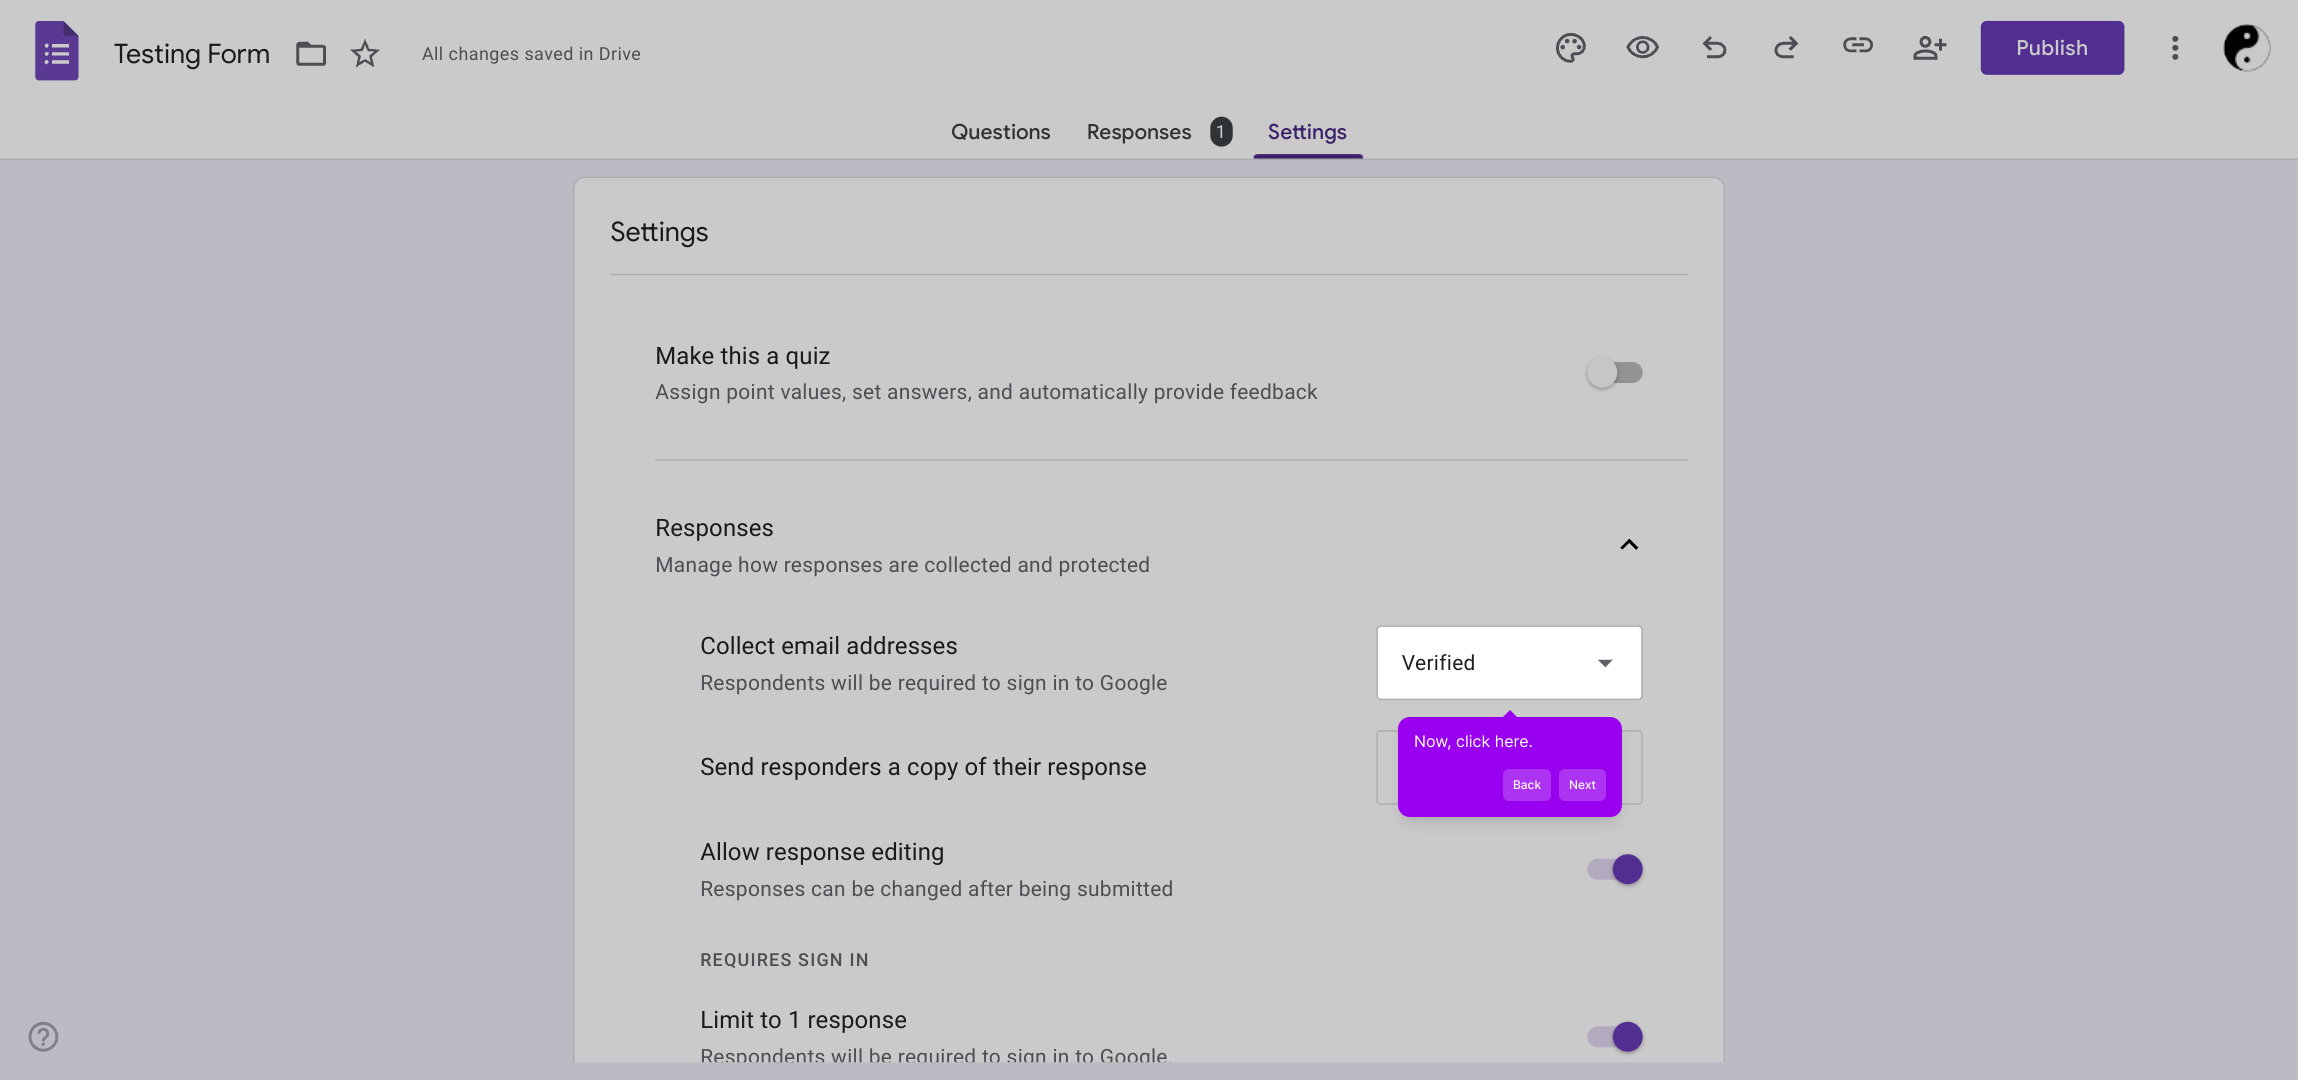Star the Testing Form
2298x1080 pixels.
[365, 53]
